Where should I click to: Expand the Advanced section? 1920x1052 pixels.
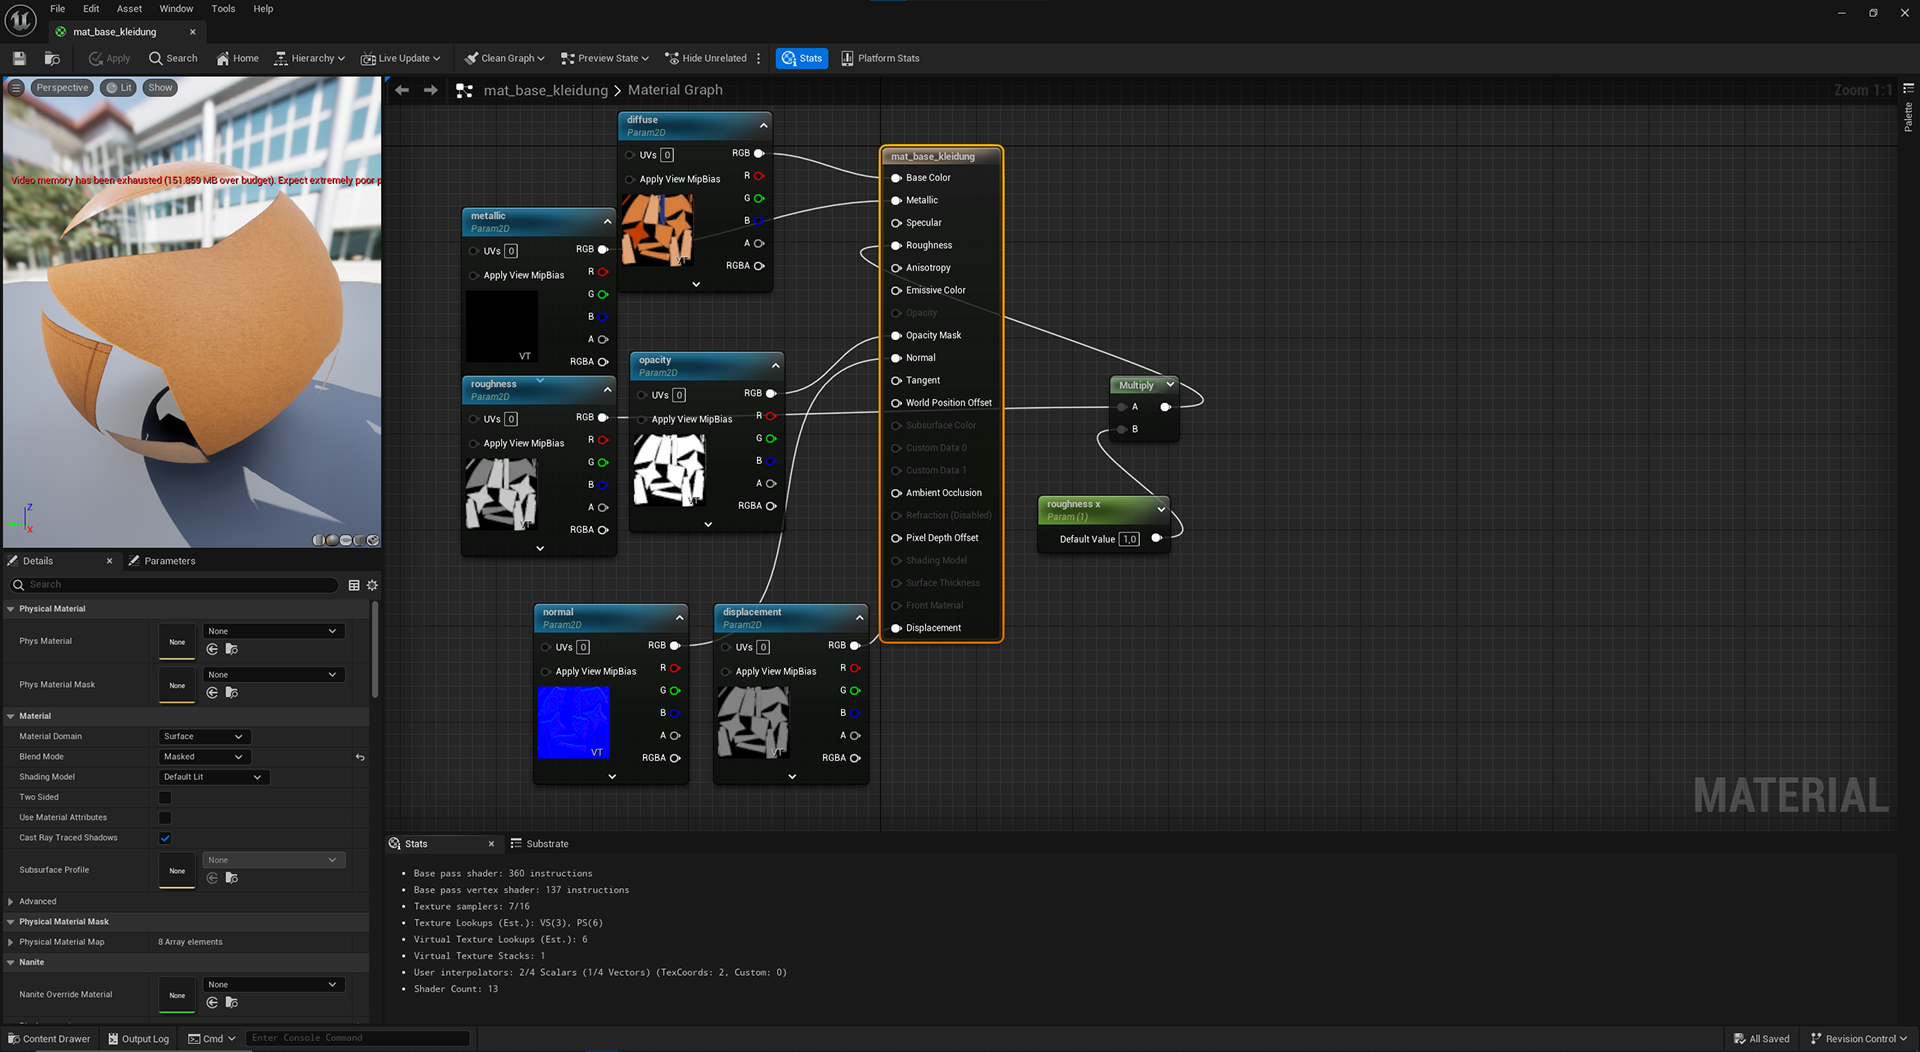tap(11, 902)
